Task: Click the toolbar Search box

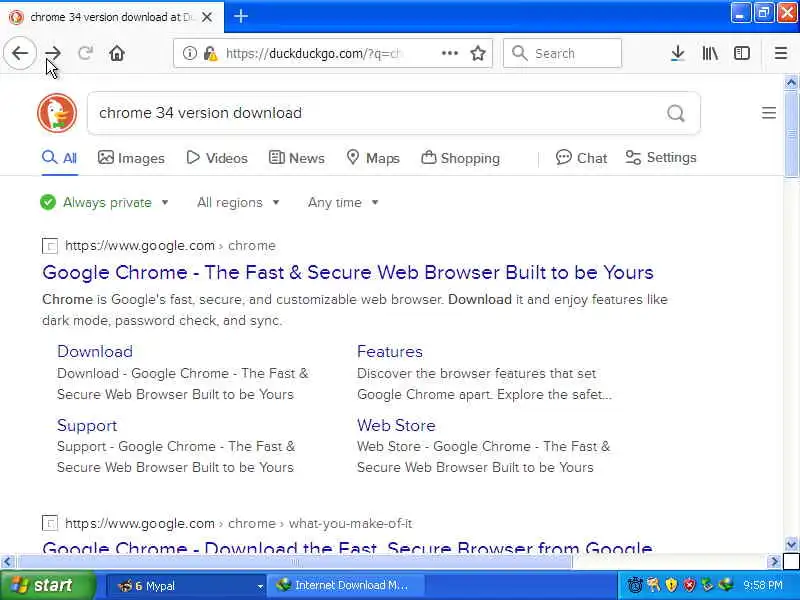Action: click(562, 53)
